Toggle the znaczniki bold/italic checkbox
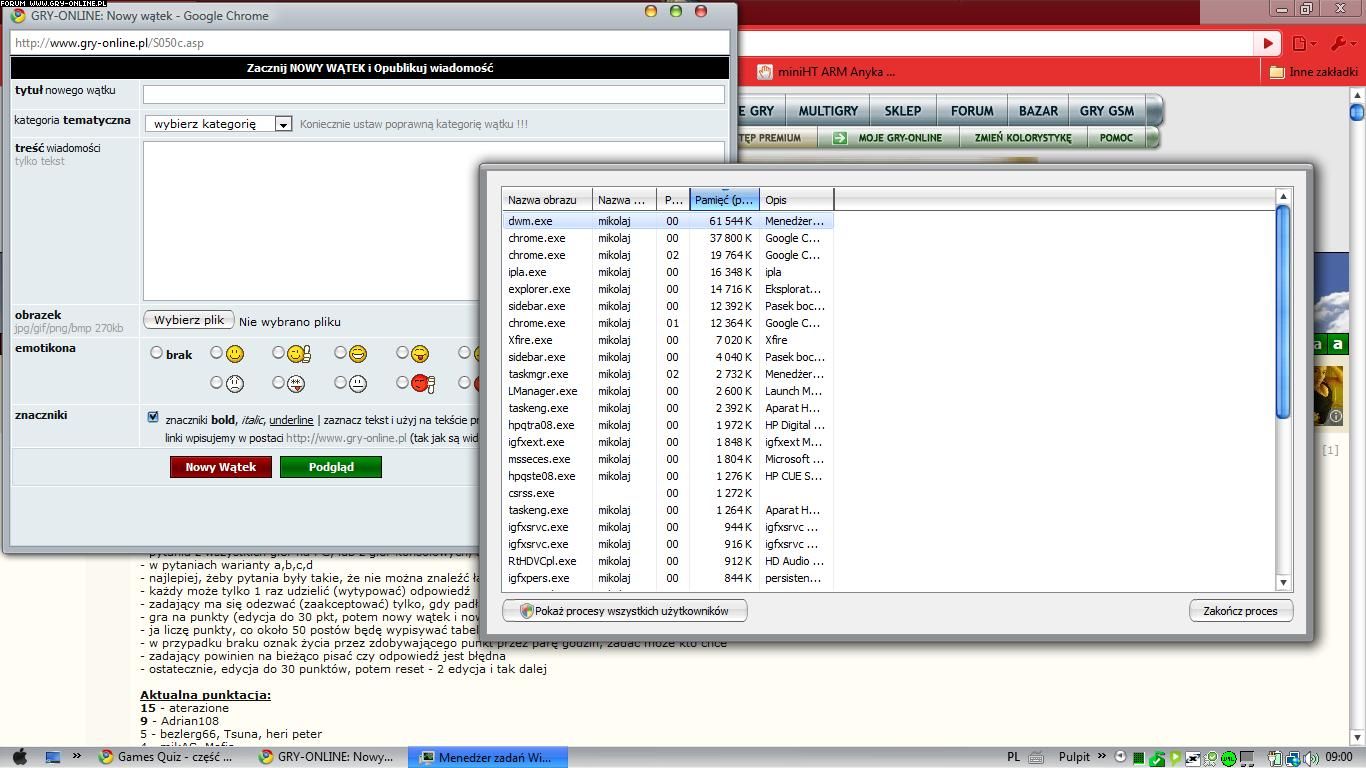 click(x=153, y=417)
